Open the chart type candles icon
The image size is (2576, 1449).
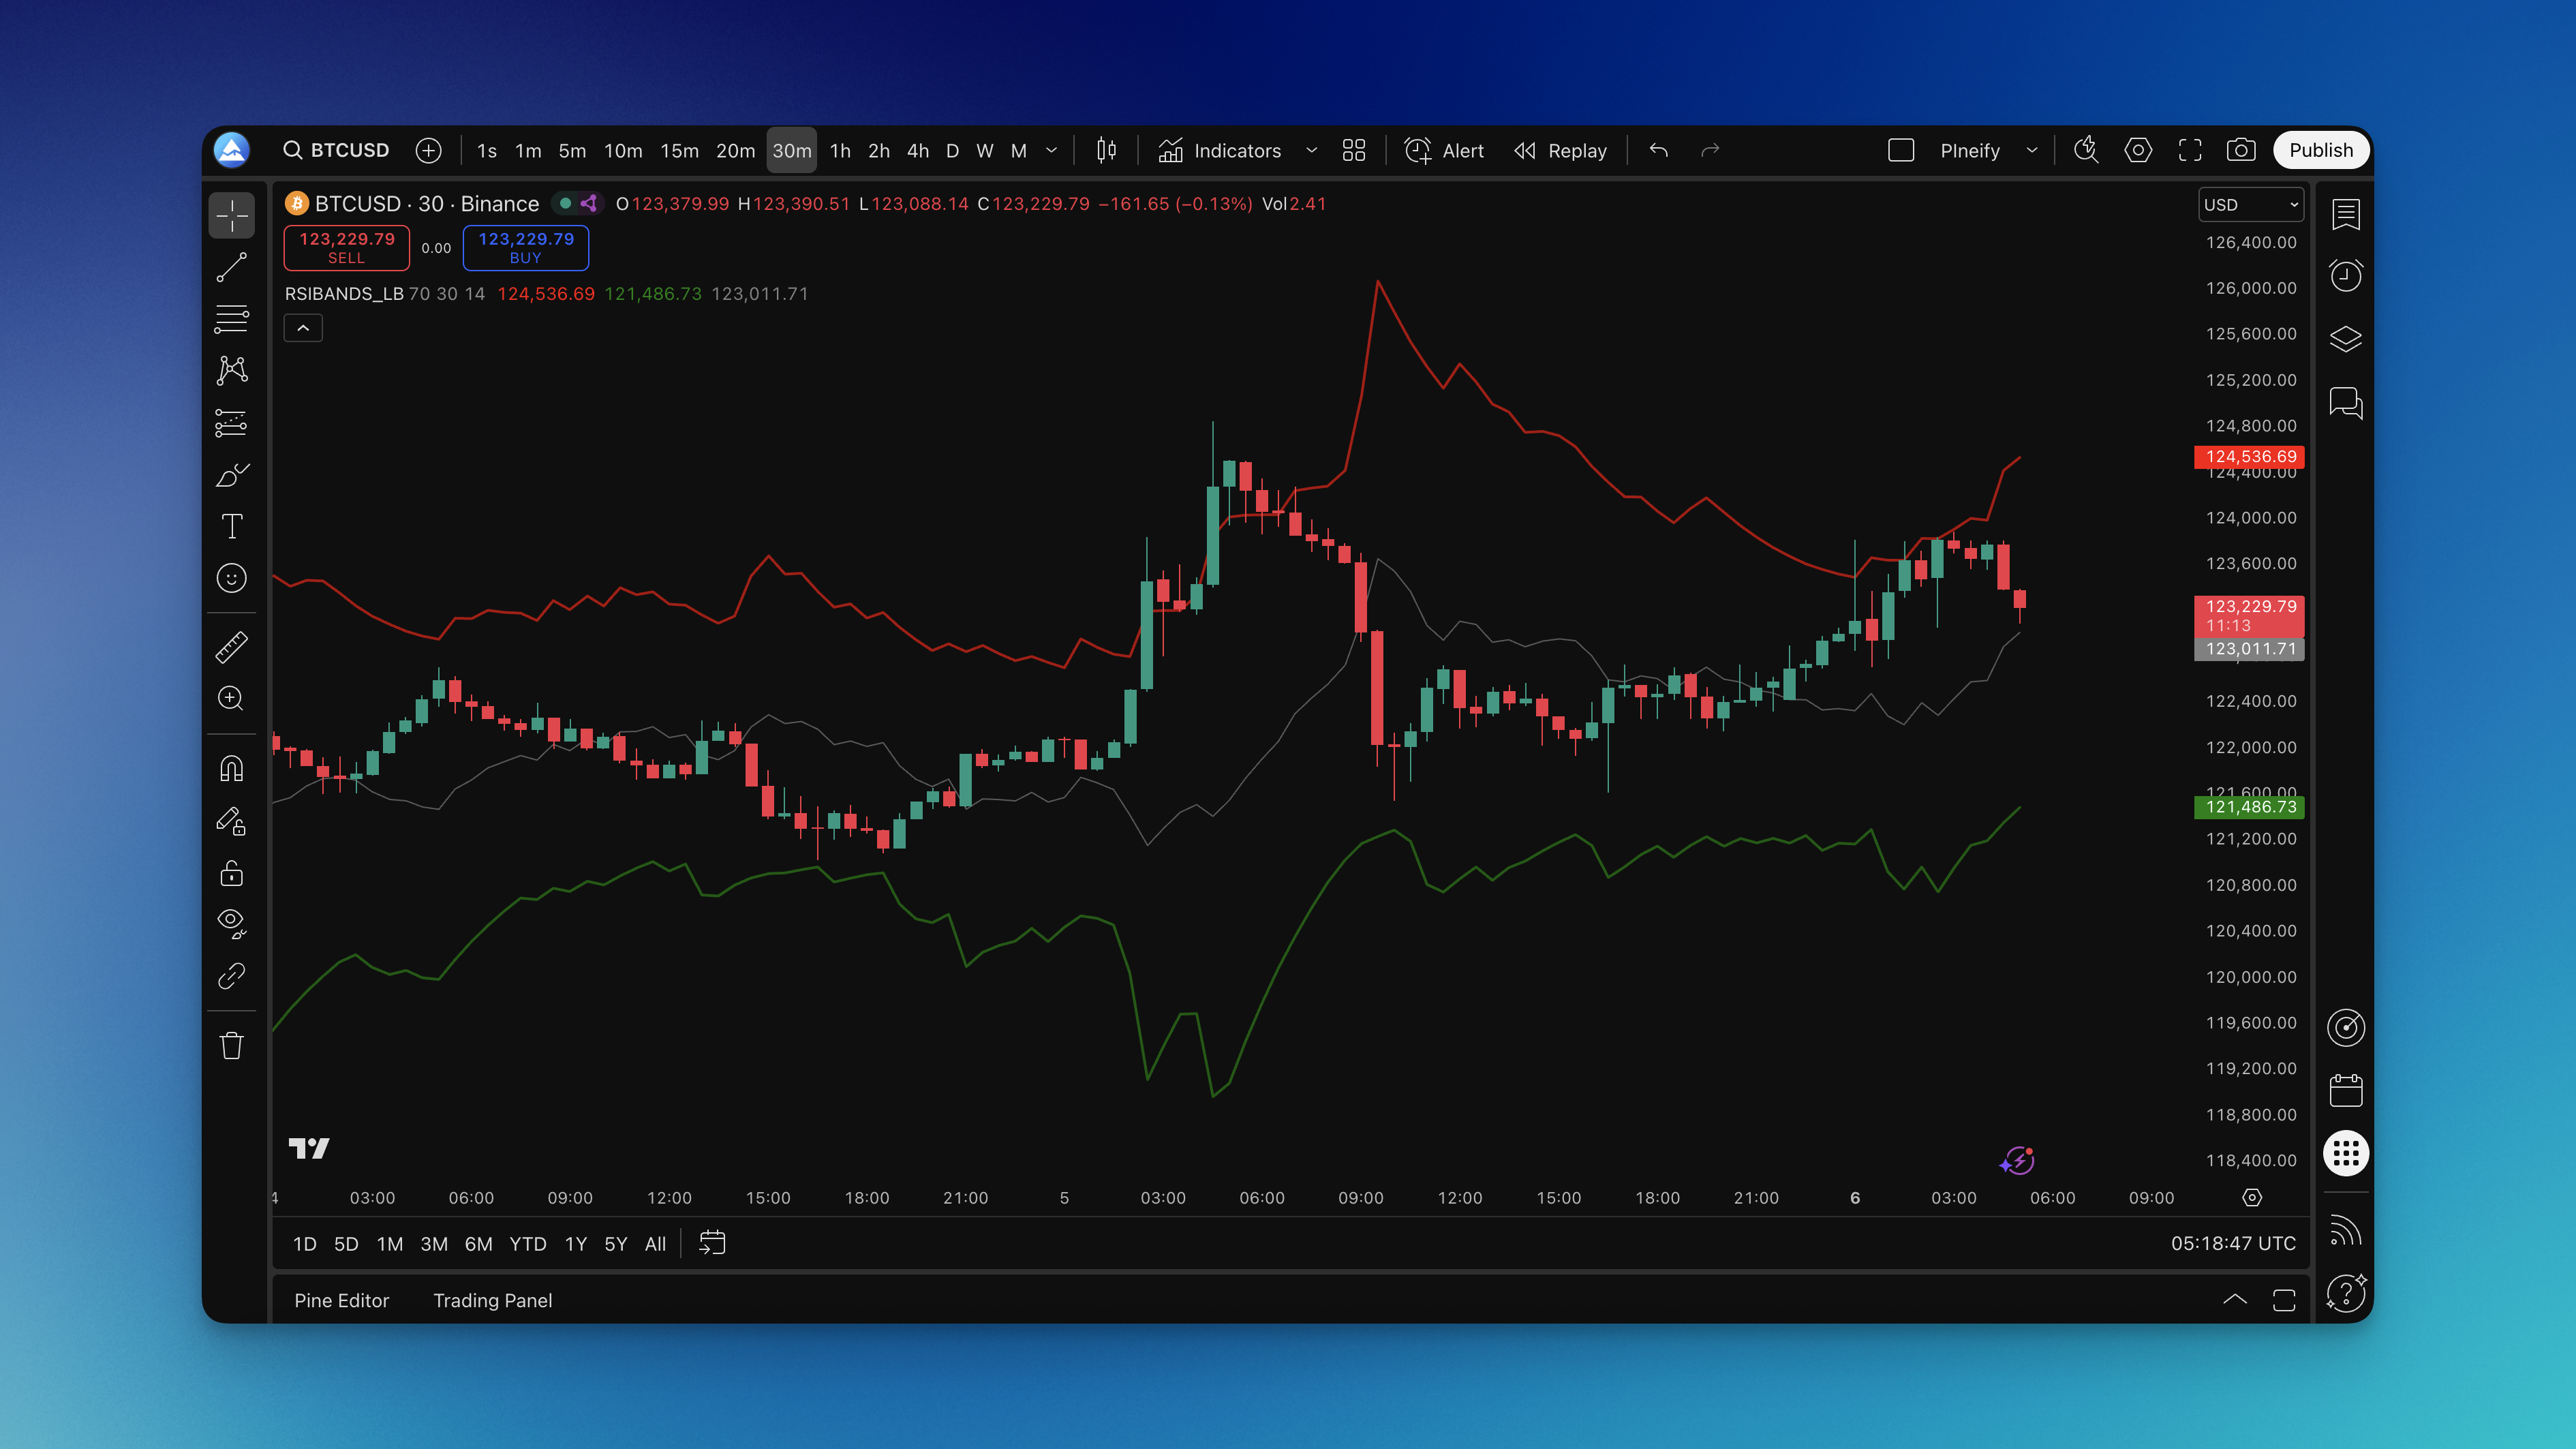click(x=1106, y=150)
